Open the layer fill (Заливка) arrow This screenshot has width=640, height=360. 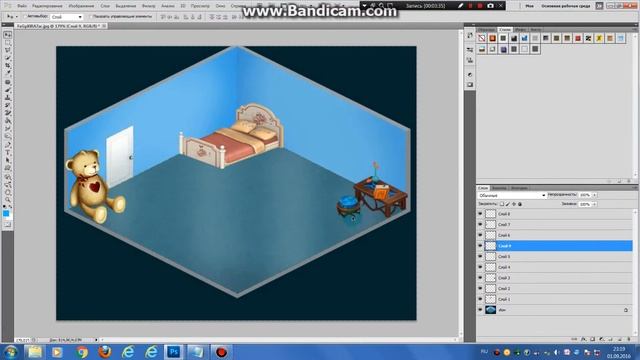point(594,204)
